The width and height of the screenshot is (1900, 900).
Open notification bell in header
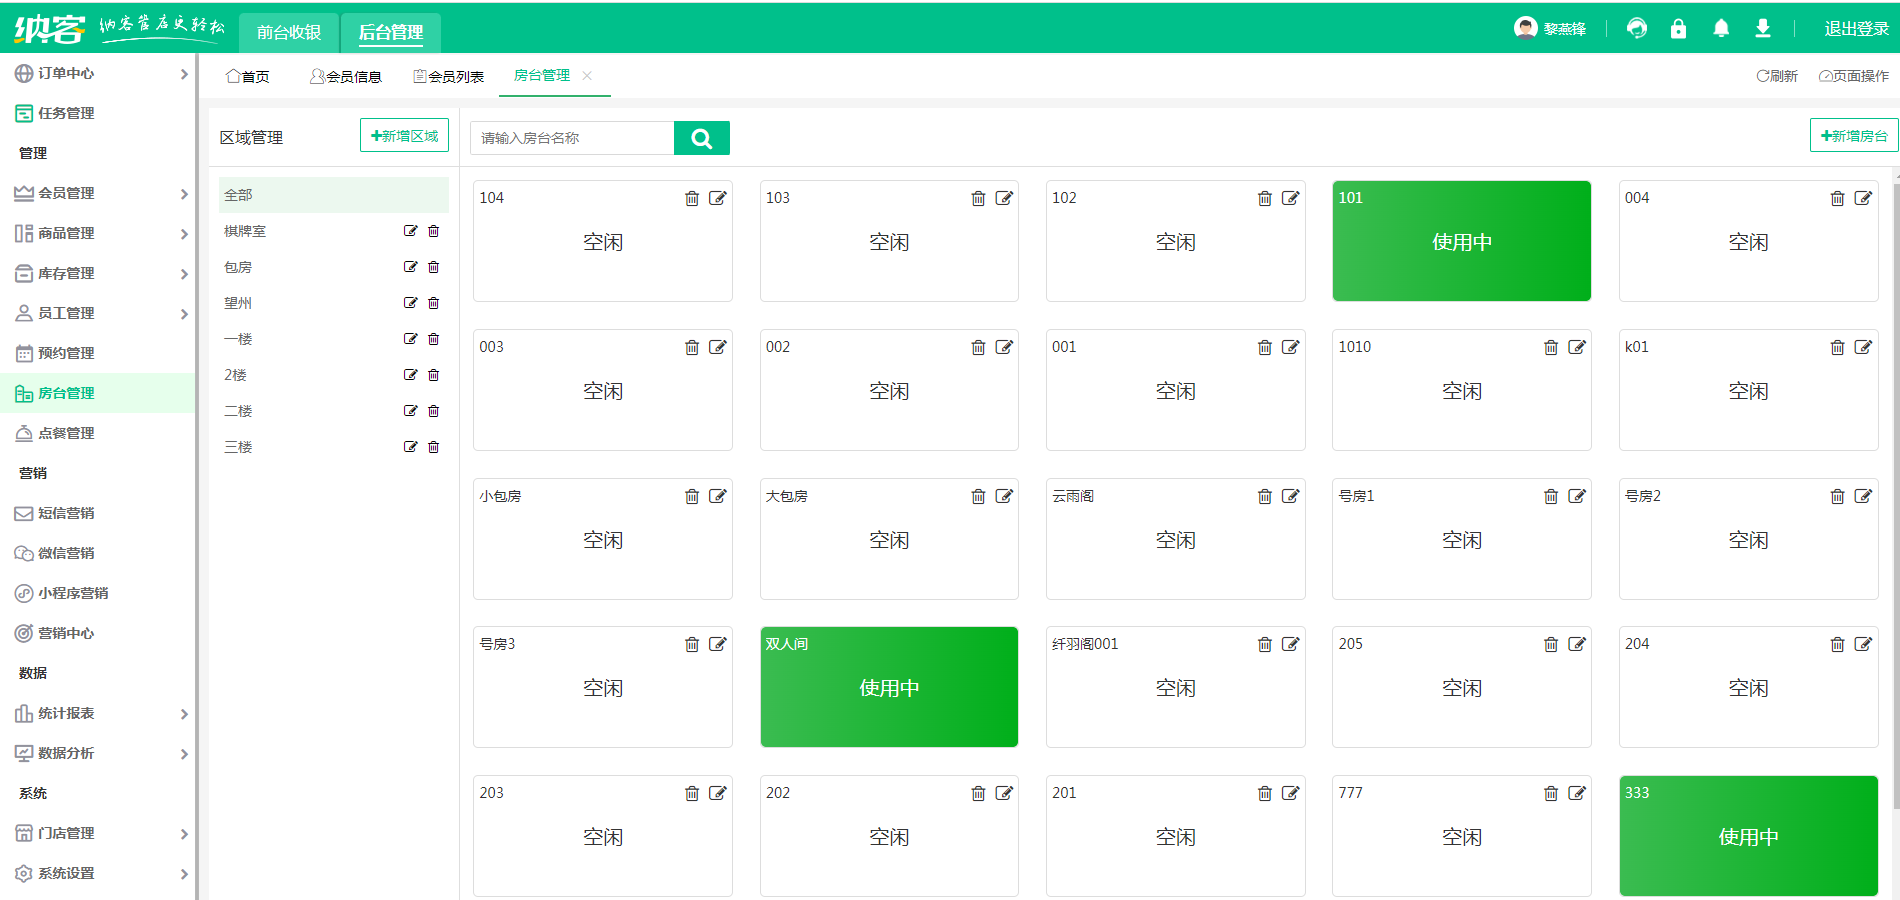pyautogui.click(x=1721, y=29)
